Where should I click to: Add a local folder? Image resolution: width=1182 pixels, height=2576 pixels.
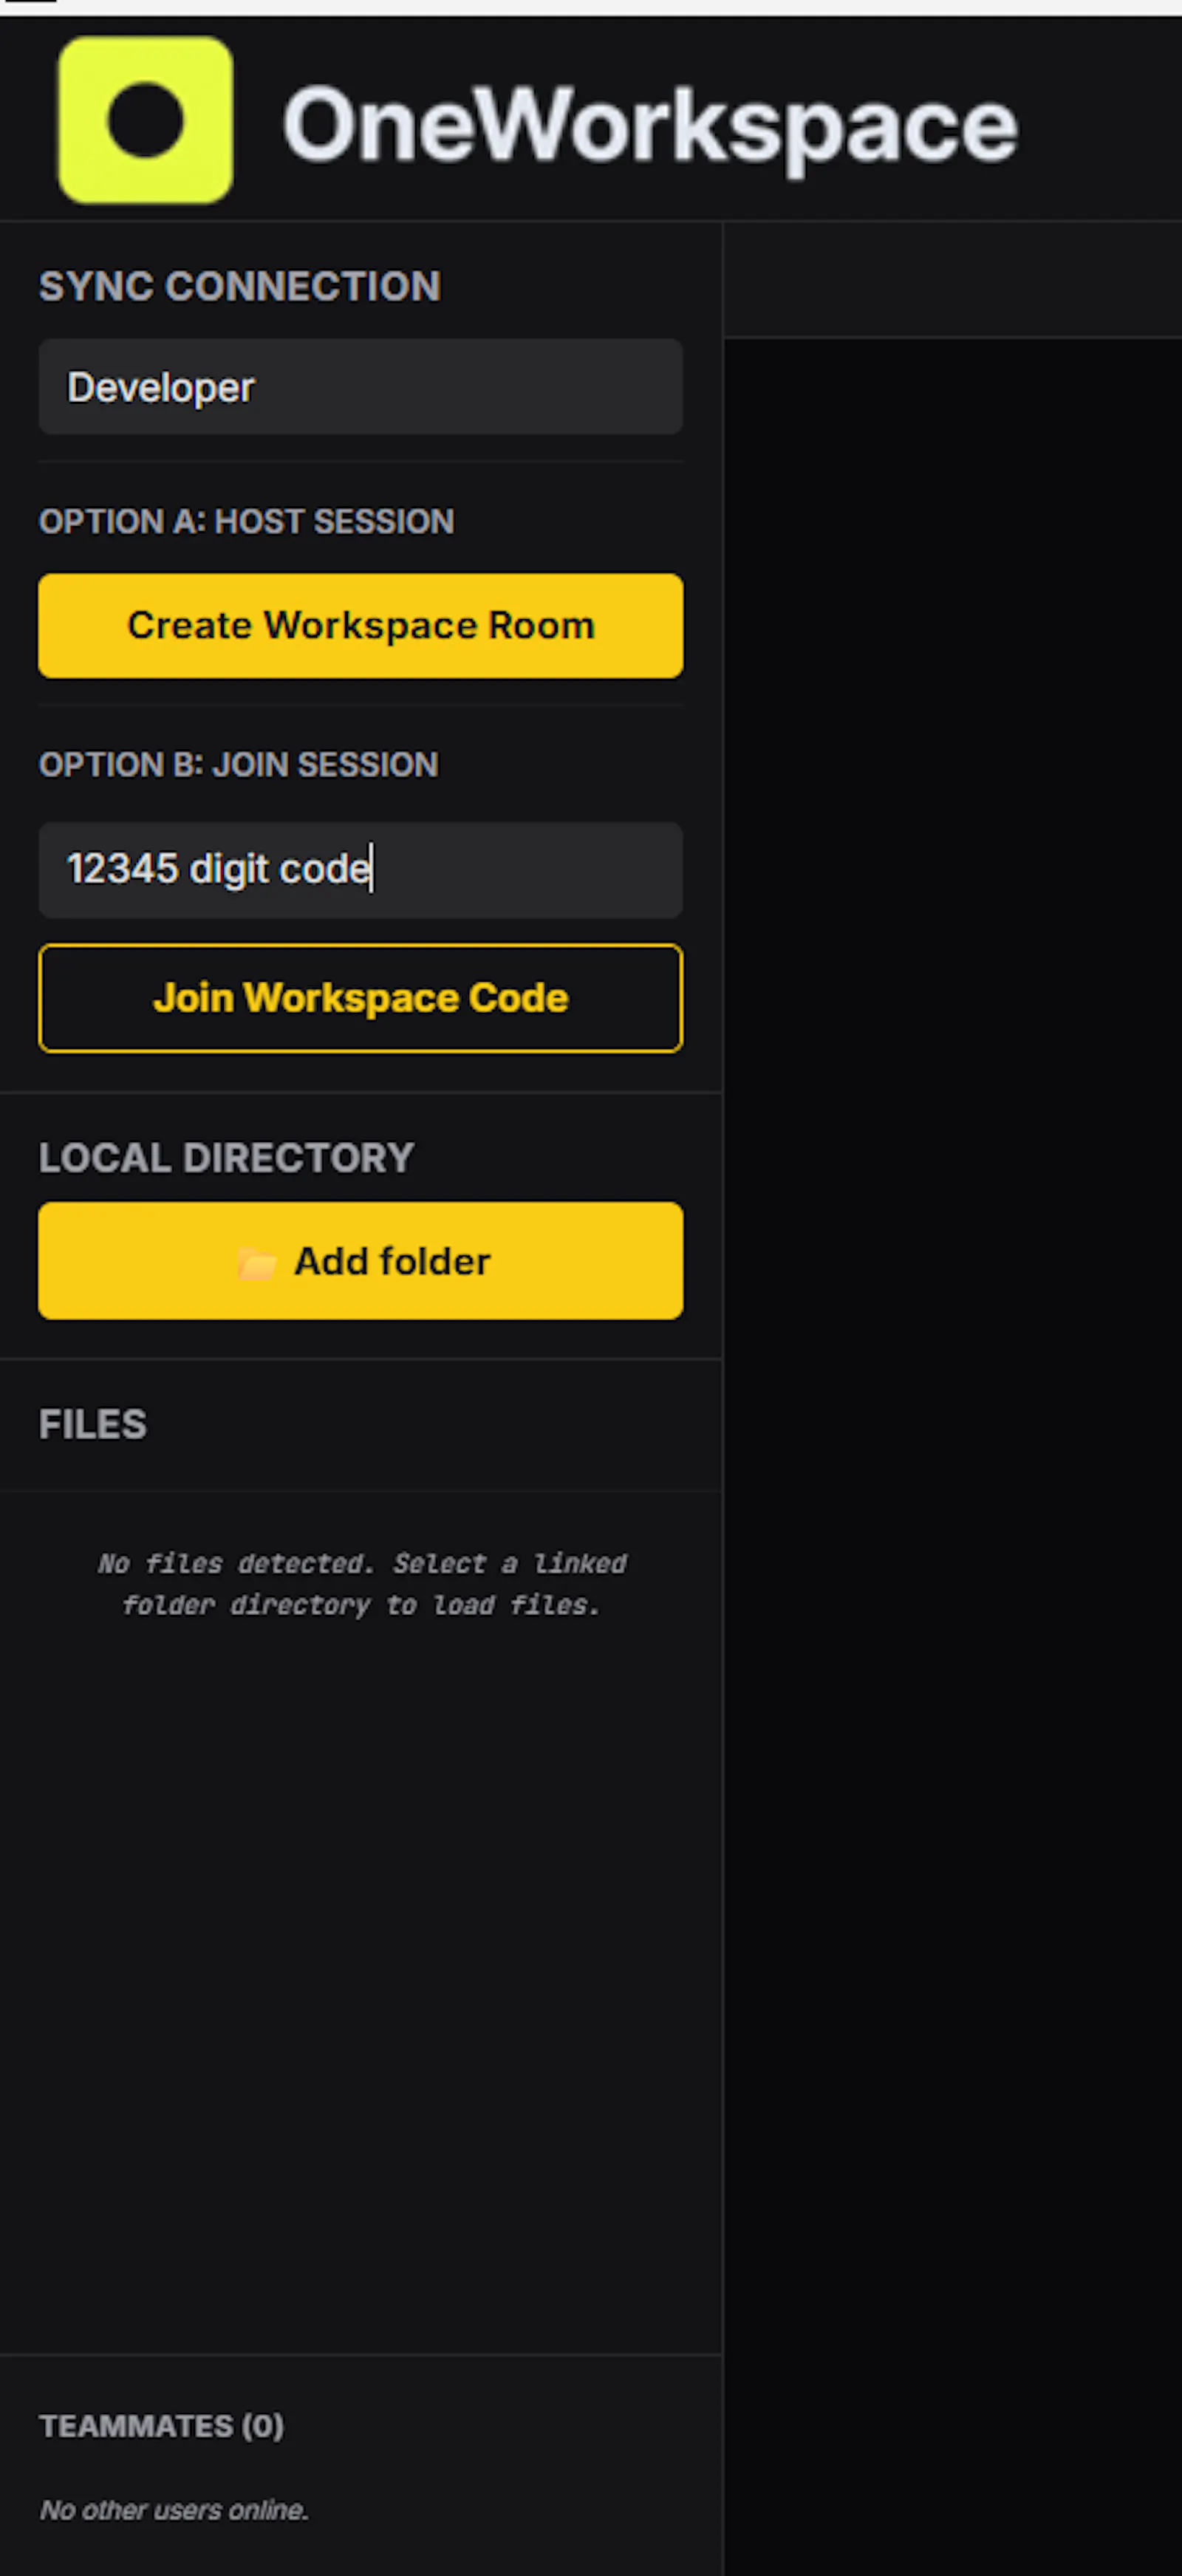tap(361, 1261)
